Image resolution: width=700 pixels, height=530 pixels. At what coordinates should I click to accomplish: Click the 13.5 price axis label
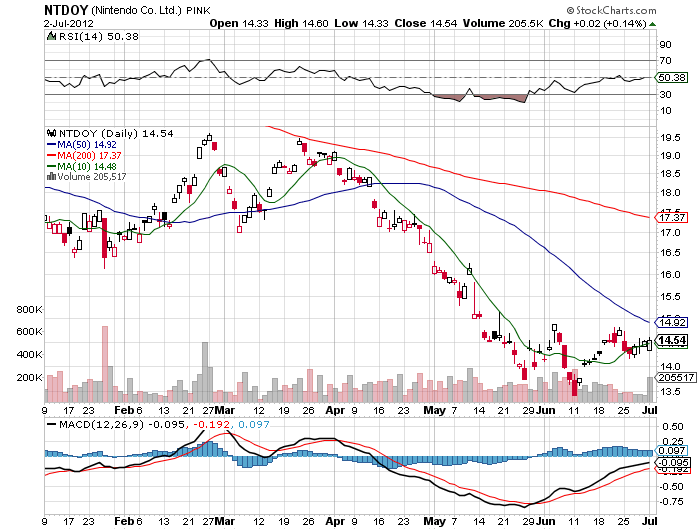pyautogui.click(x=670, y=392)
